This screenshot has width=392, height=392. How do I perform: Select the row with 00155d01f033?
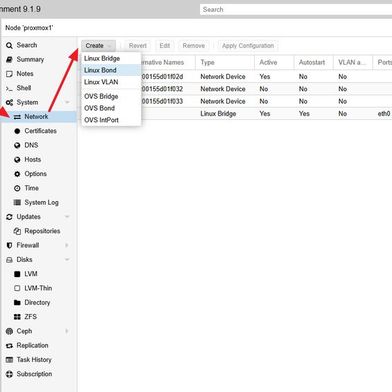tap(235, 101)
